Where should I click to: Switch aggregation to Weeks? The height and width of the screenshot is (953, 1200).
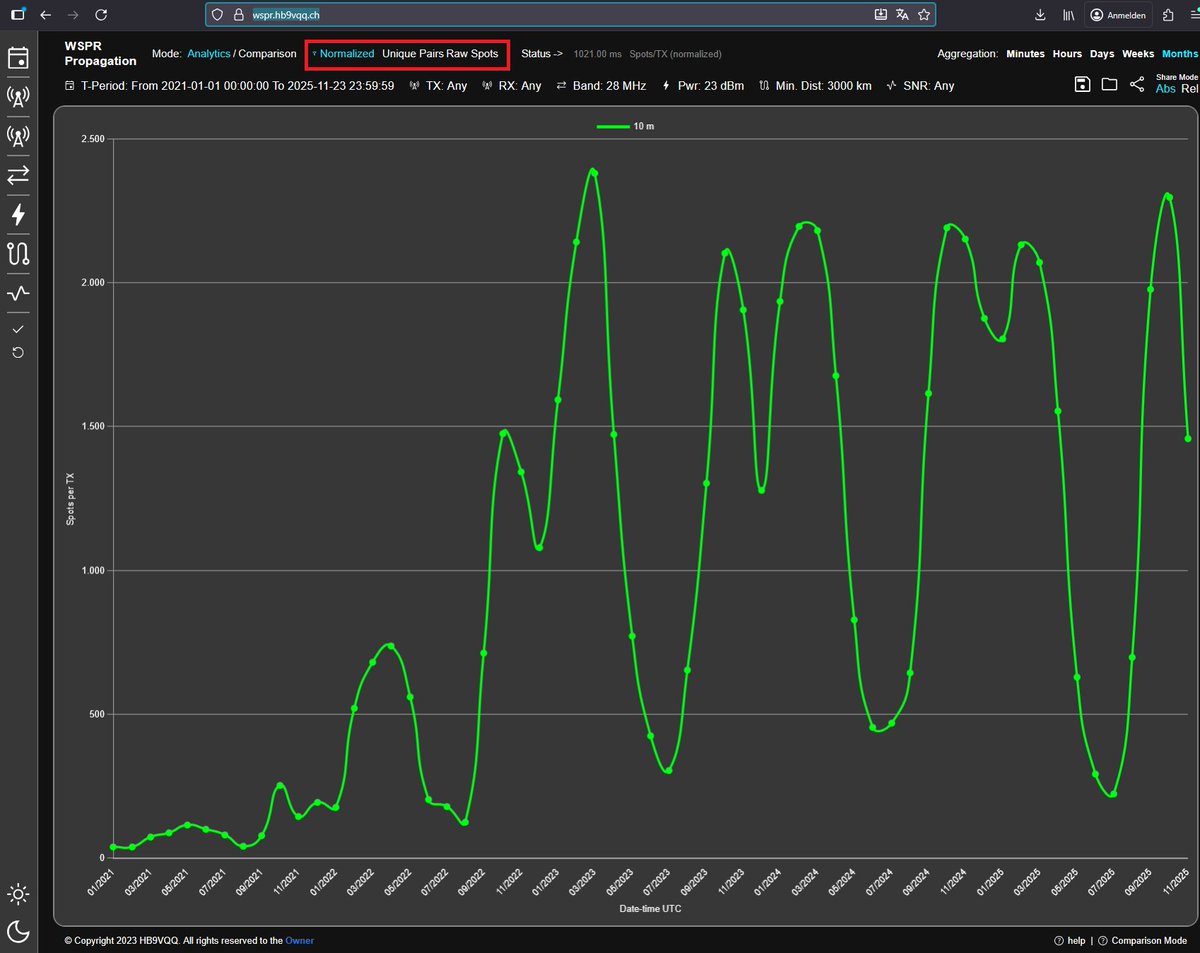pyautogui.click(x=1138, y=54)
